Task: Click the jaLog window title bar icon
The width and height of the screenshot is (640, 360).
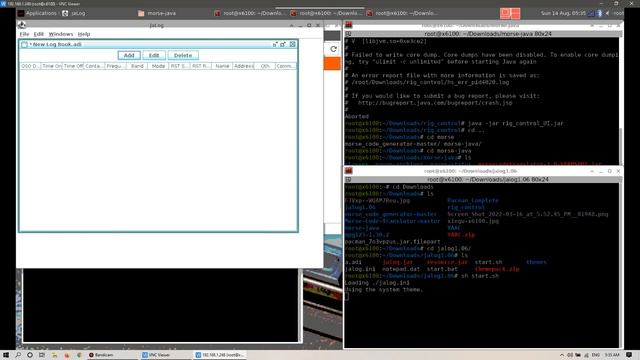Action: tap(22, 25)
